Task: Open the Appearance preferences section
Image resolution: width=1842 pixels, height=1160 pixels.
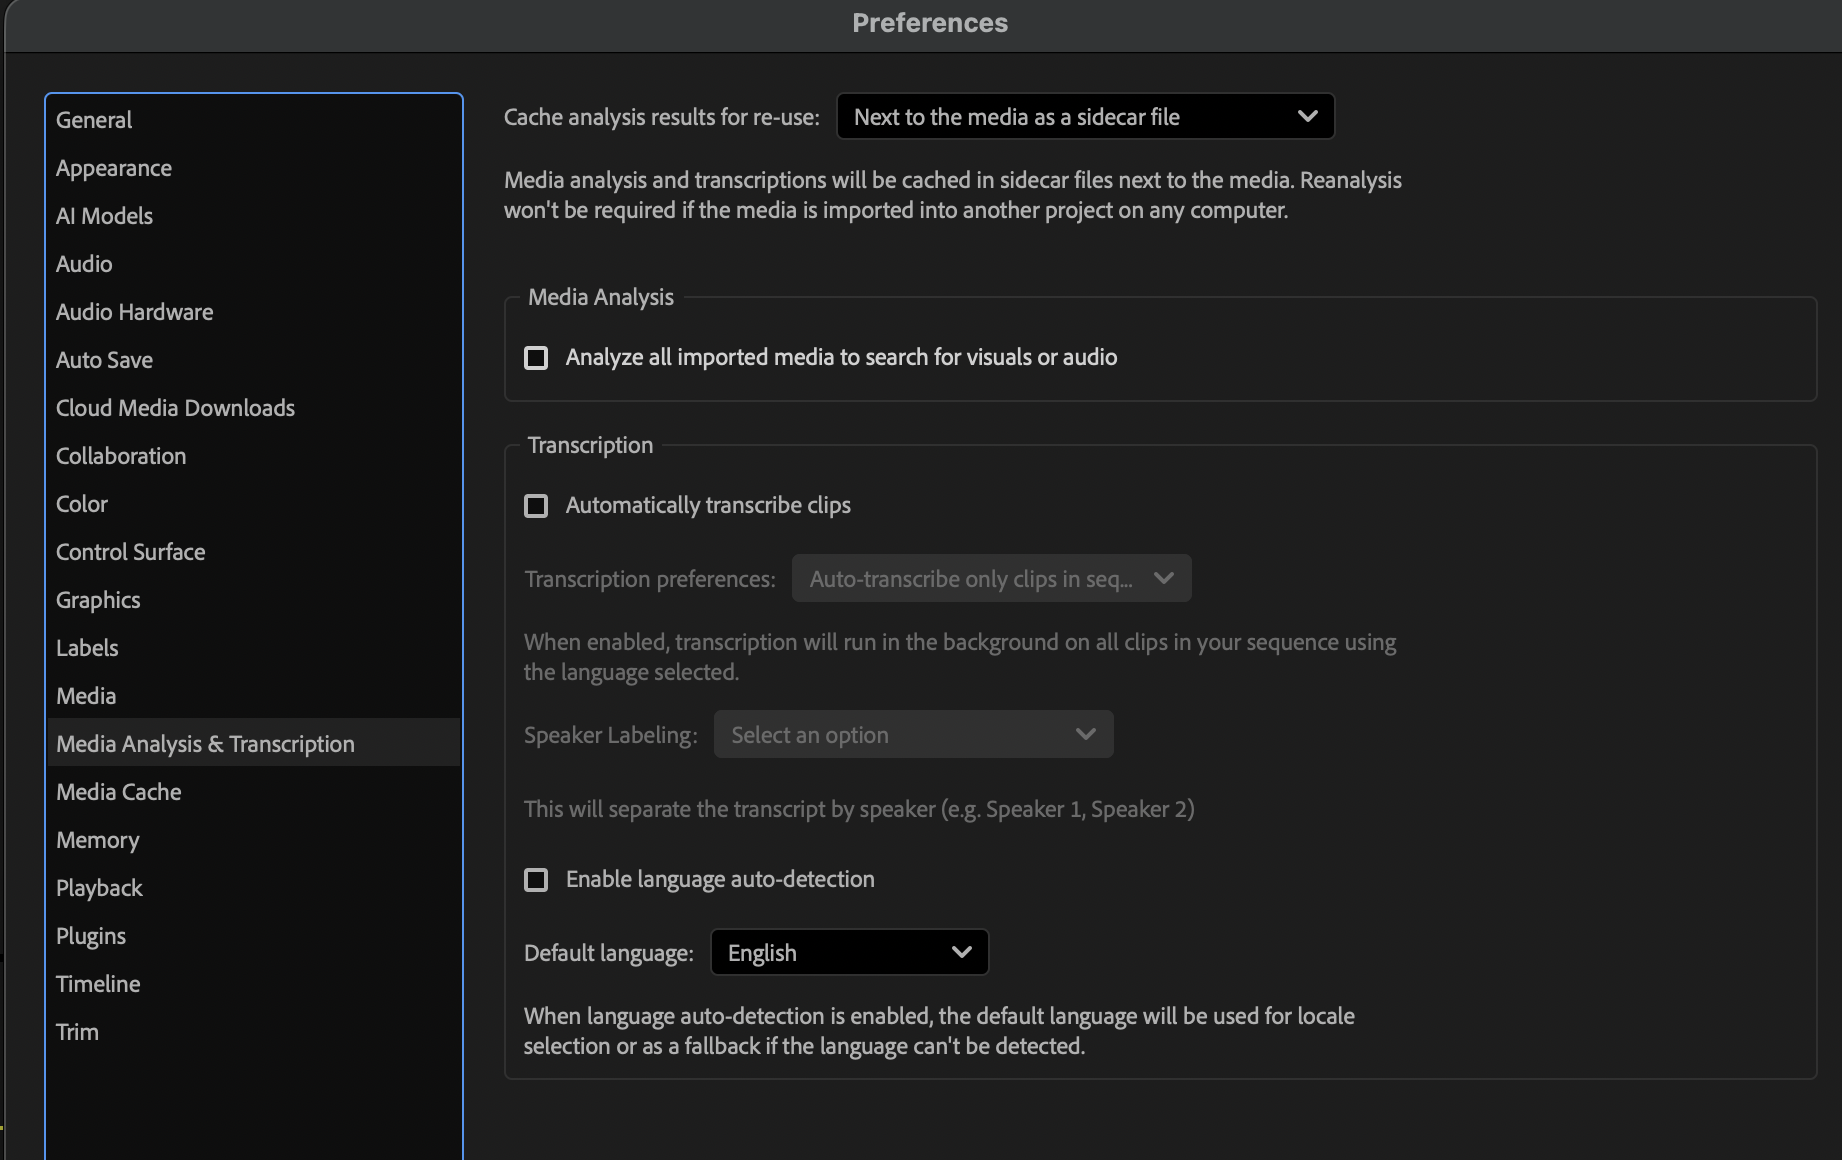Action: pyautogui.click(x=113, y=167)
